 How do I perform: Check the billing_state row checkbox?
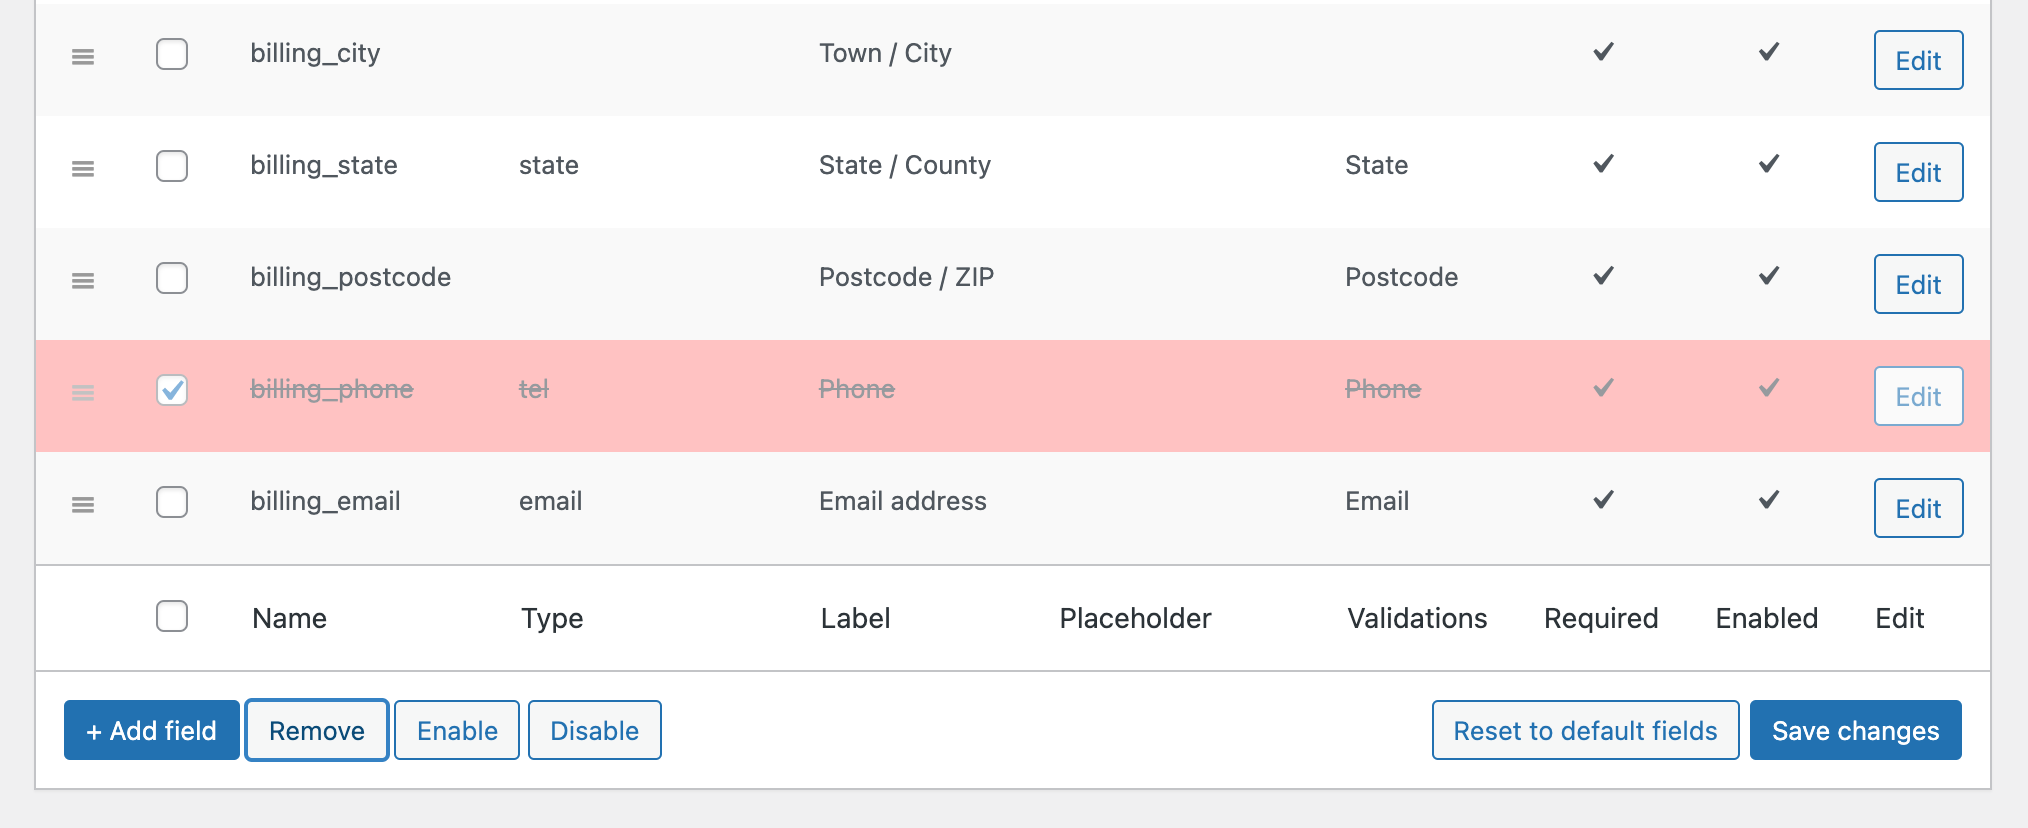tap(171, 168)
